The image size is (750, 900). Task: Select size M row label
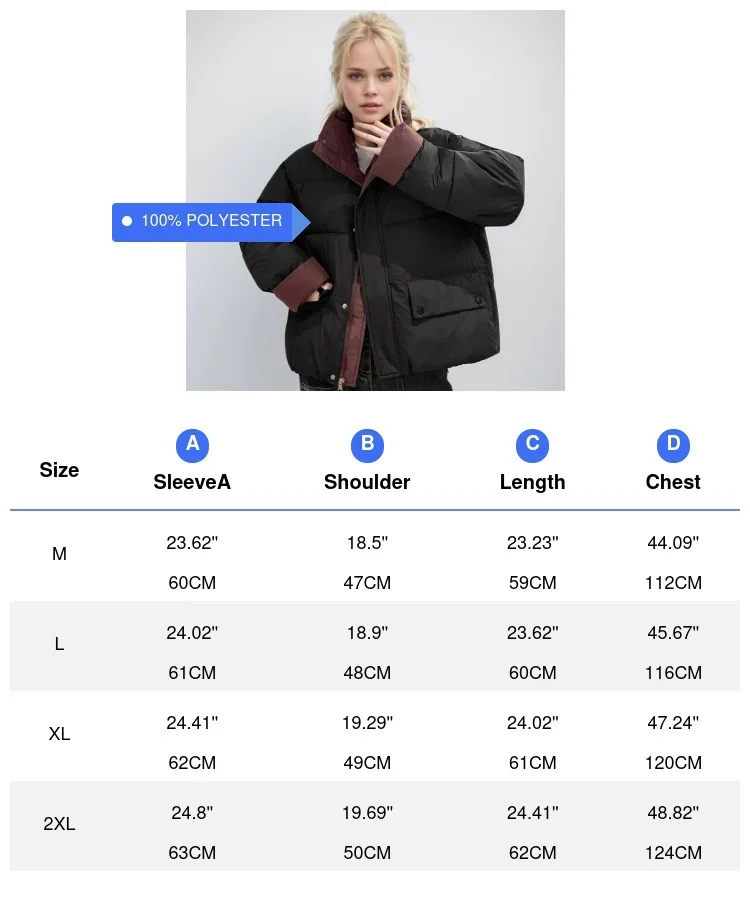pos(59,554)
